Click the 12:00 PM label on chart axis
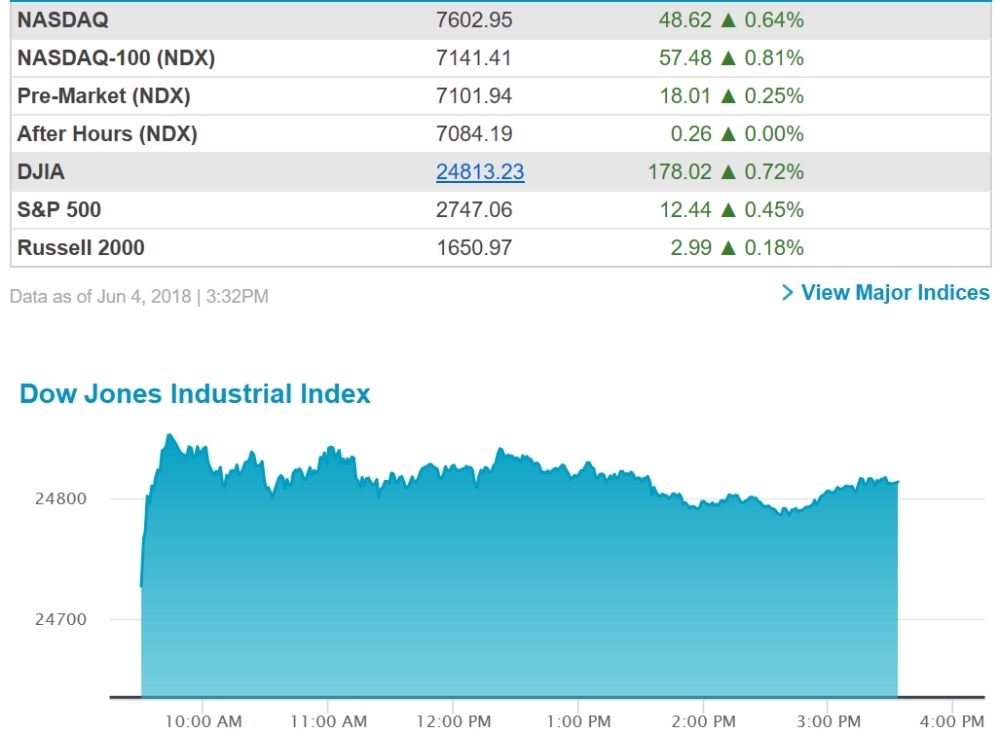The image size is (1000, 734). (x=454, y=721)
